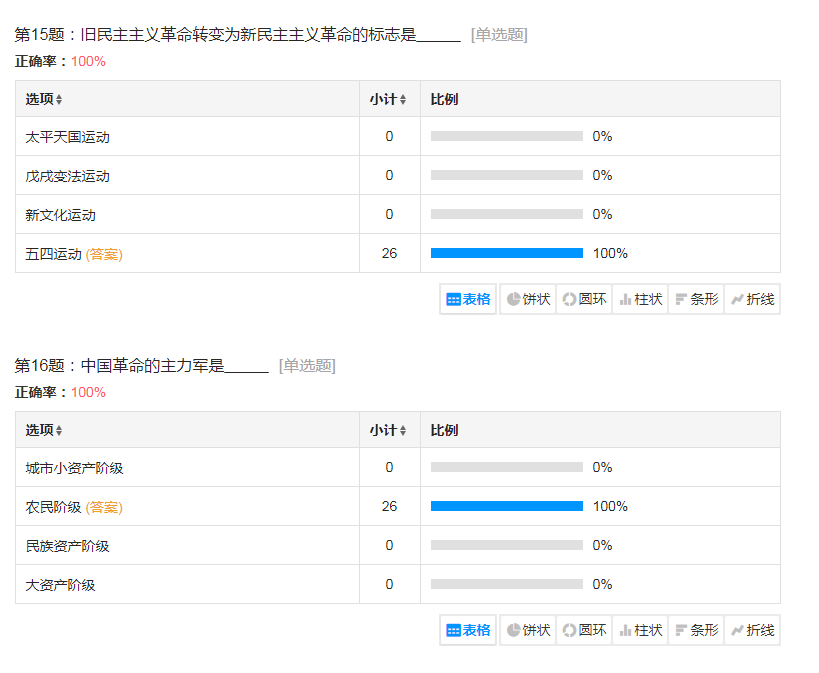This screenshot has width=819, height=673.
Task: Sort question 16 table by 小计 column
Action: pos(388,431)
